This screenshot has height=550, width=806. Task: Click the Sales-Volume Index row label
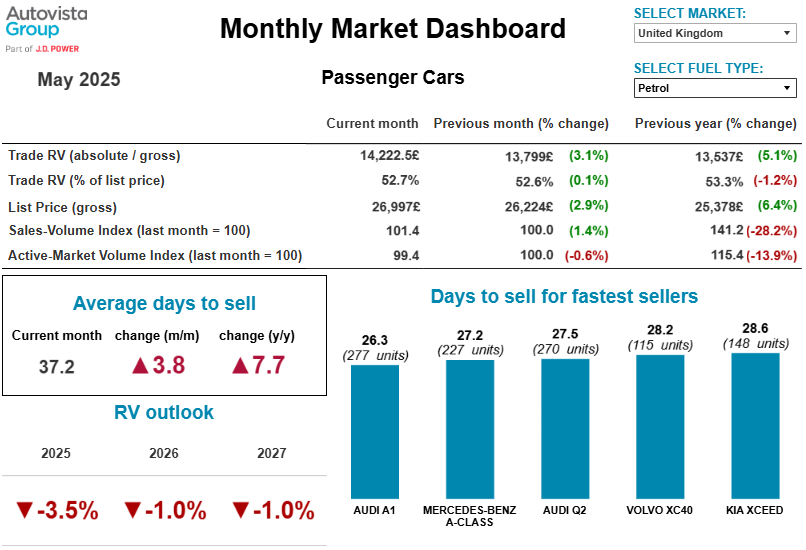(129, 231)
